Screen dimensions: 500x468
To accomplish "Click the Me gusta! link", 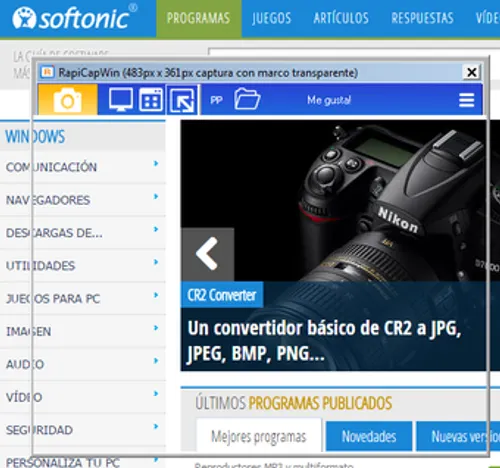I will click(329, 100).
